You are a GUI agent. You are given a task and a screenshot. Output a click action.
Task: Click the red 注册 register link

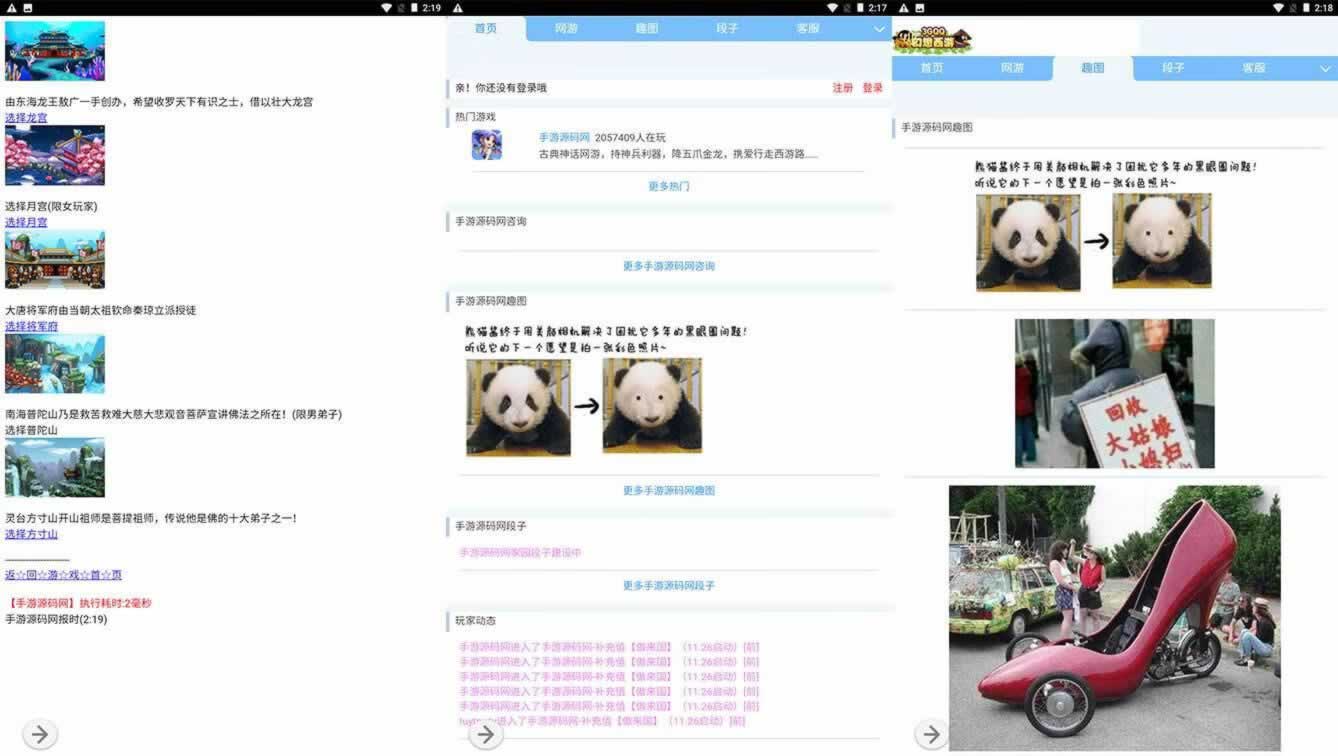coord(843,88)
